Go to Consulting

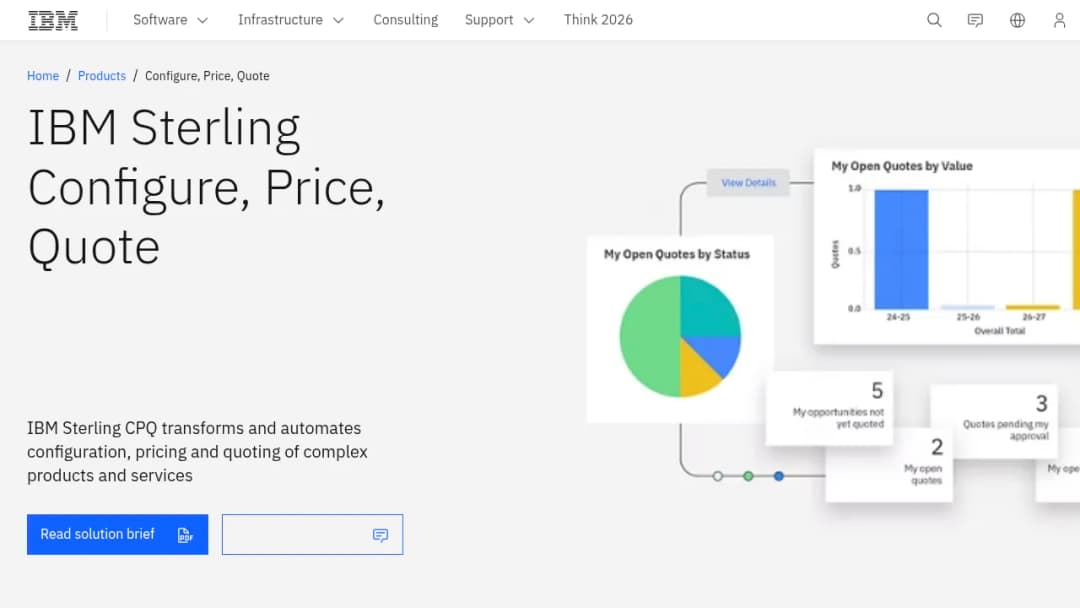pyautogui.click(x=406, y=20)
